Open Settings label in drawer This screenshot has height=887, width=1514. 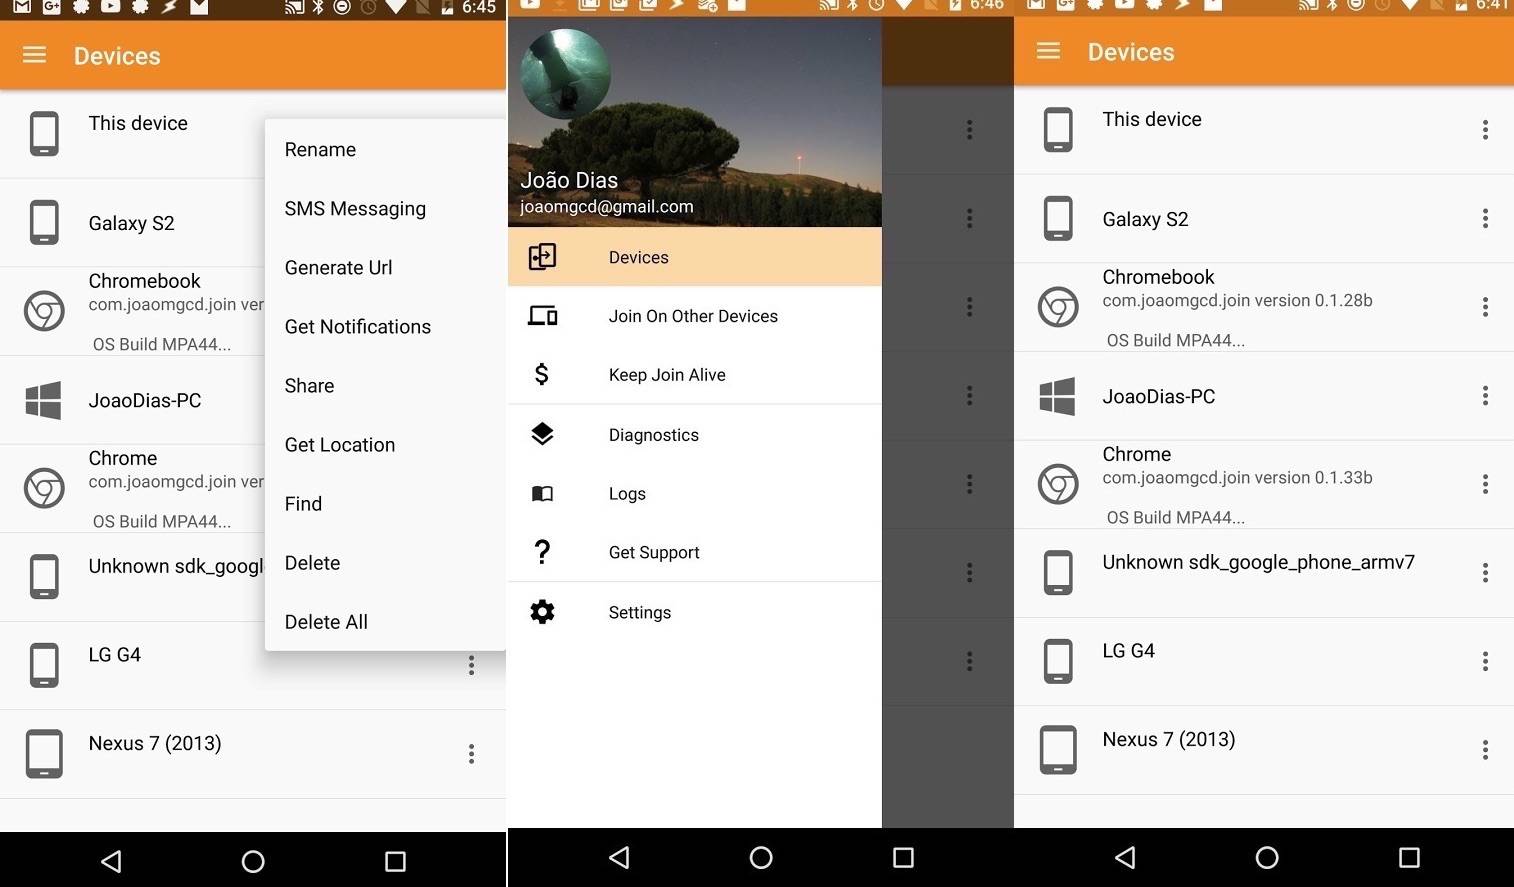pos(640,612)
